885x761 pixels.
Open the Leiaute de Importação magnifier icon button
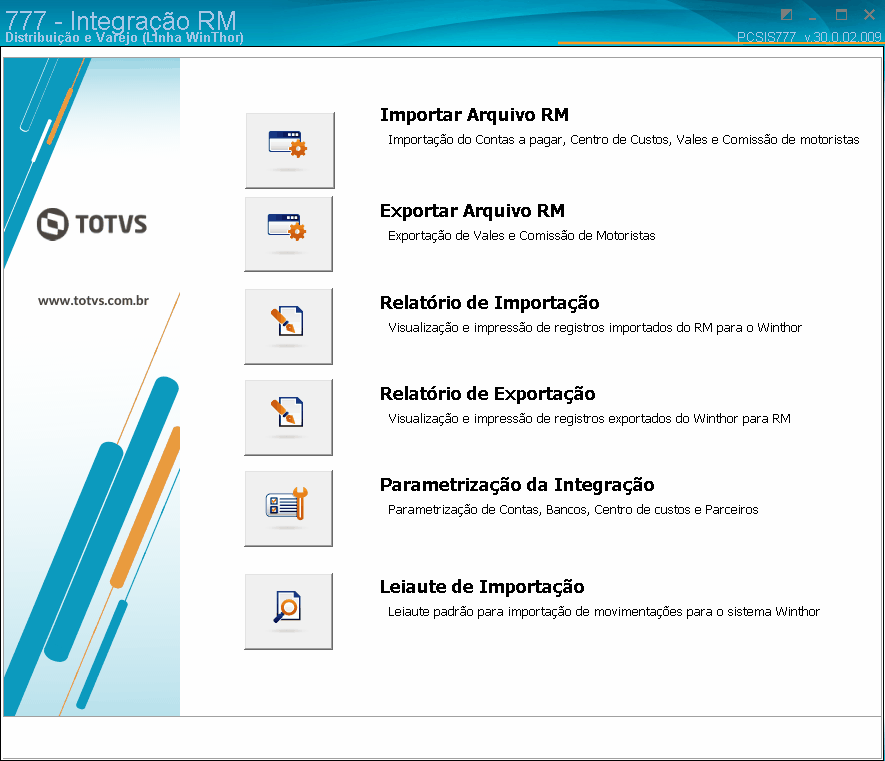pyautogui.click(x=288, y=611)
